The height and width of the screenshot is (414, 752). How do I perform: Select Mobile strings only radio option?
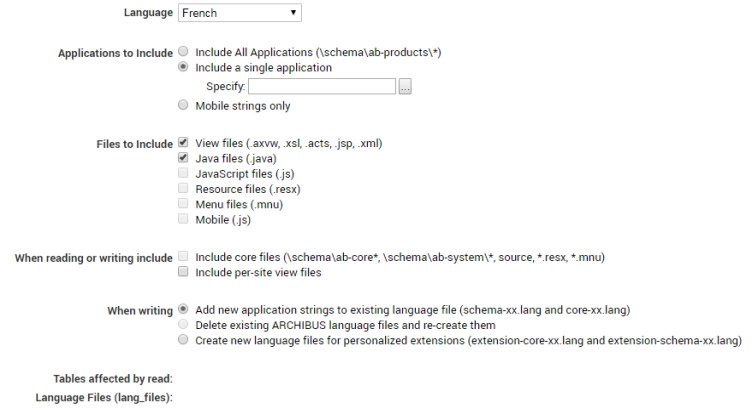pyautogui.click(x=183, y=105)
